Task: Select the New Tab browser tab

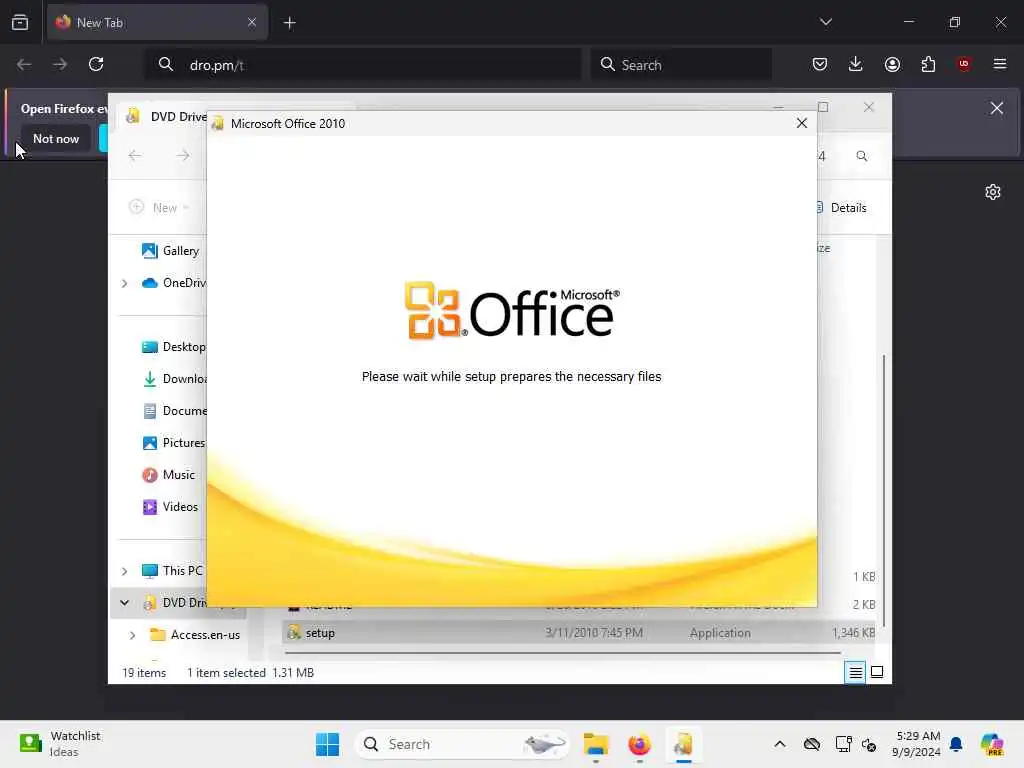Action: [x=157, y=22]
